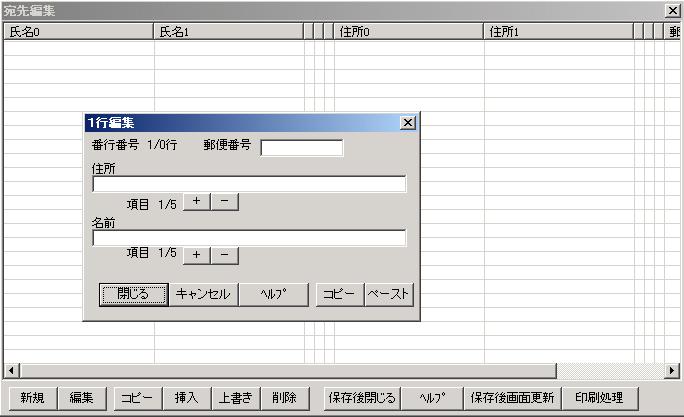Image resolution: width=684 pixels, height=417 pixels.
Task: Click the 郵便番号 input field
Action: point(301,148)
